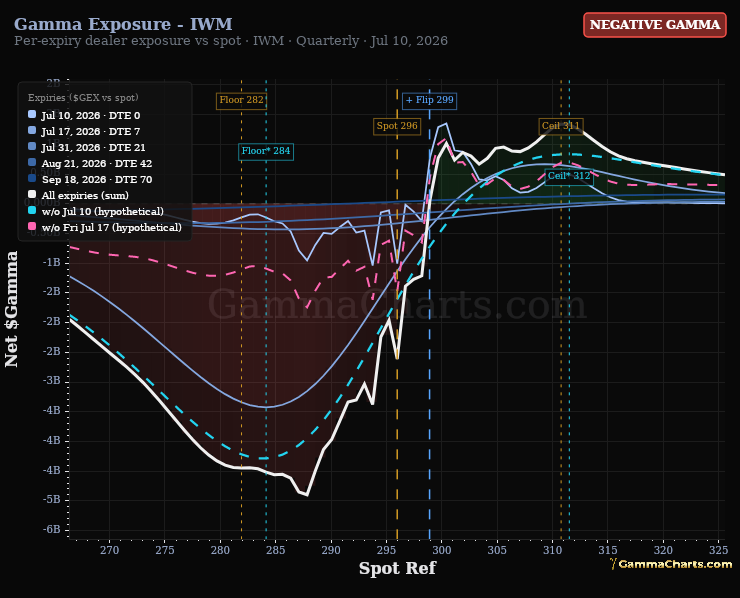Click the Ceil* 312 annotation label
Screen dimensions: 740x598
pos(569,176)
